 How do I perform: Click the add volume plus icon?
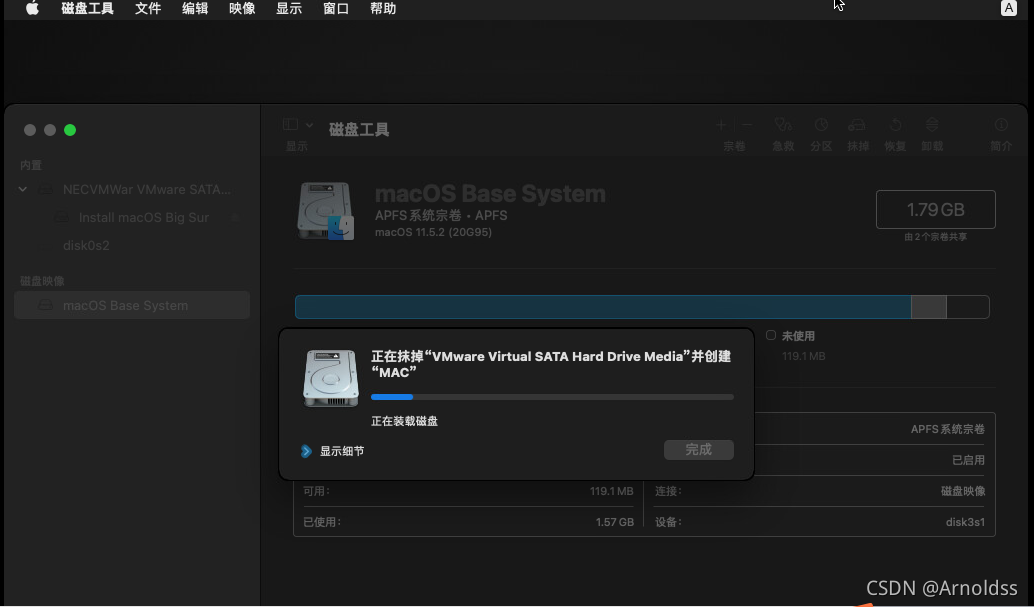(x=721, y=125)
